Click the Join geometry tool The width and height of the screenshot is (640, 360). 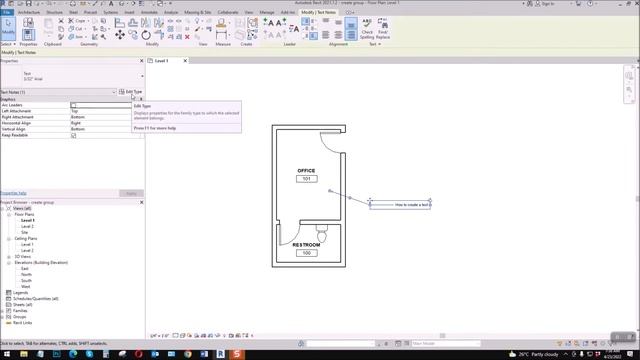[x=76, y=37]
